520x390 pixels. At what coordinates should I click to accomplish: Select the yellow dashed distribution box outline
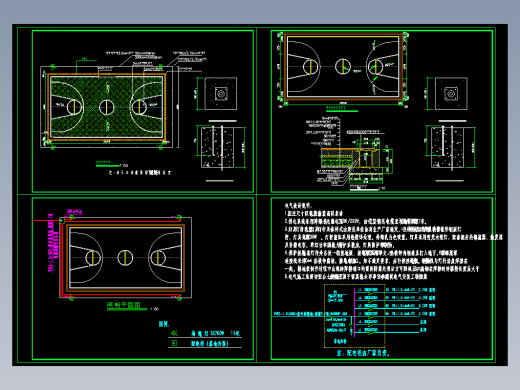[x=354, y=316]
